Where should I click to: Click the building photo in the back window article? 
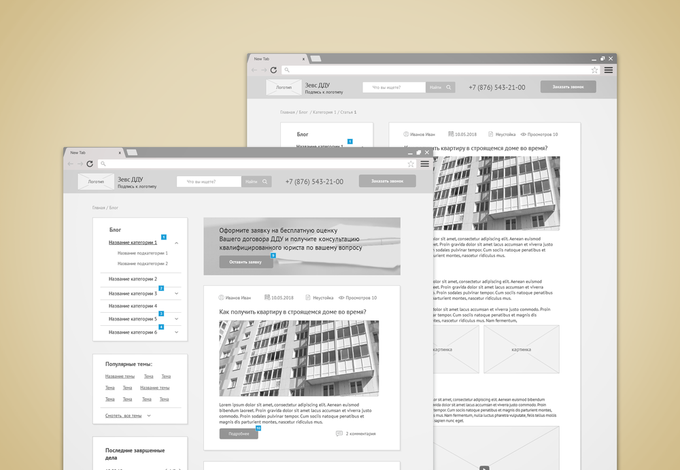(497, 193)
